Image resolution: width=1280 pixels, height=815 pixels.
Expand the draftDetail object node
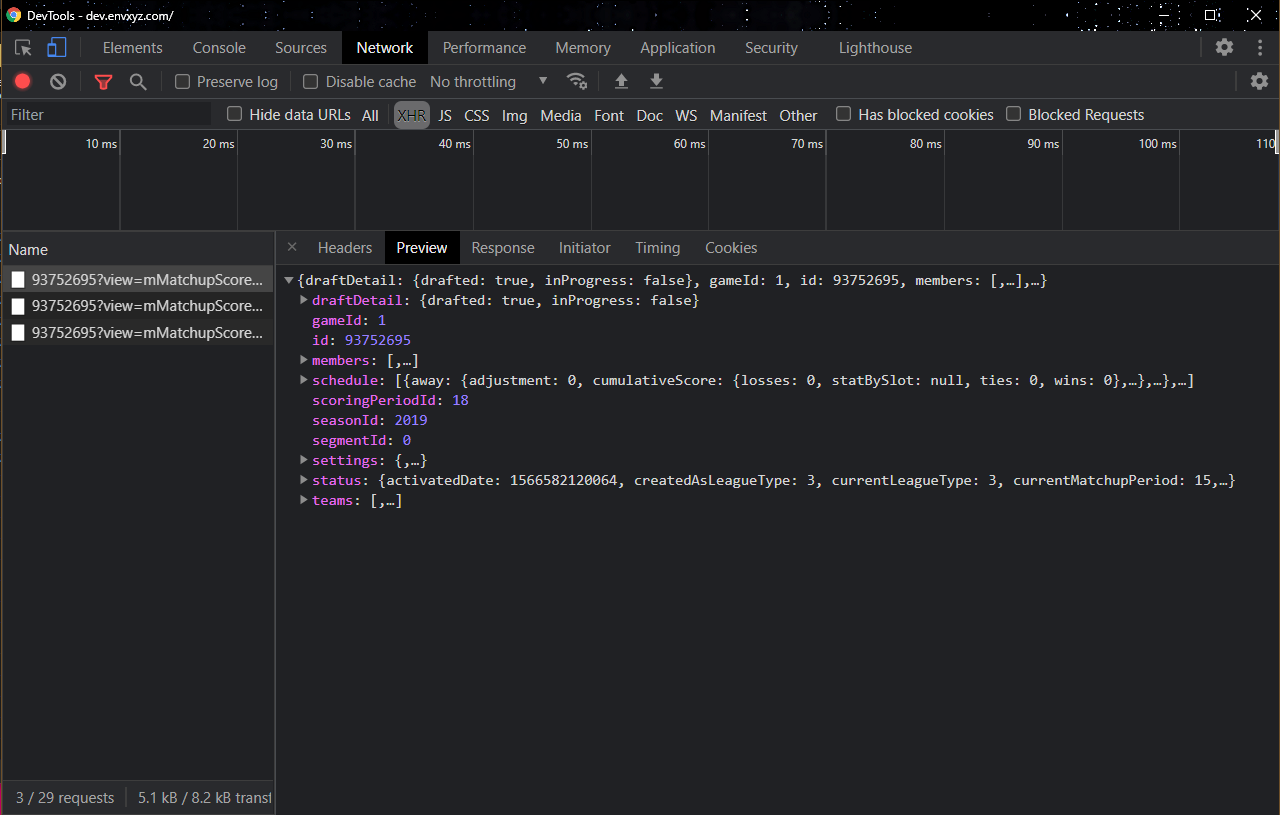pyautogui.click(x=304, y=300)
